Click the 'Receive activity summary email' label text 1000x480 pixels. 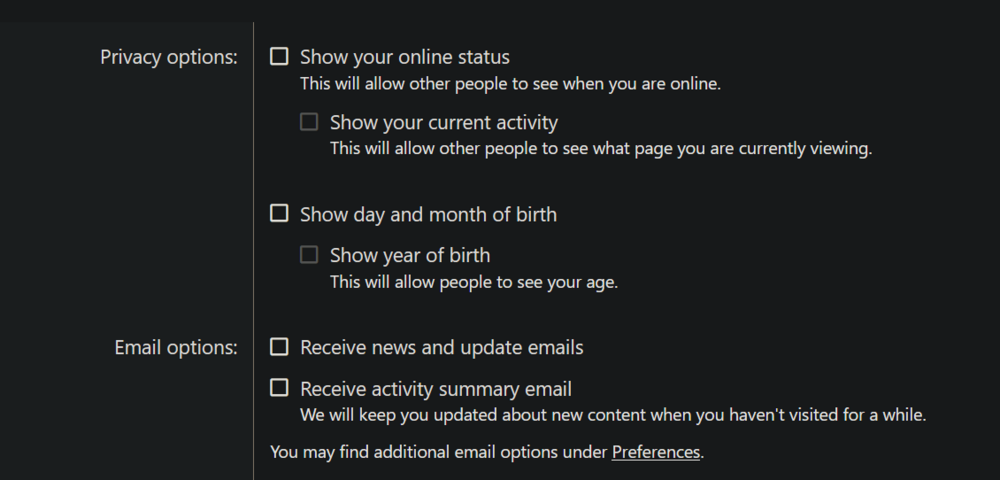tap(435, 389)
